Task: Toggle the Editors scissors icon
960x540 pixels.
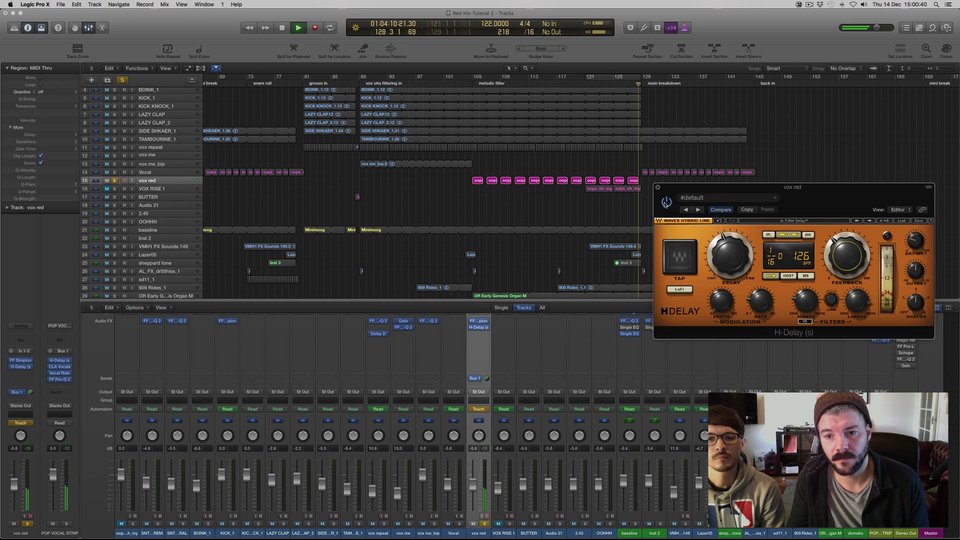Action: point(102,28)
